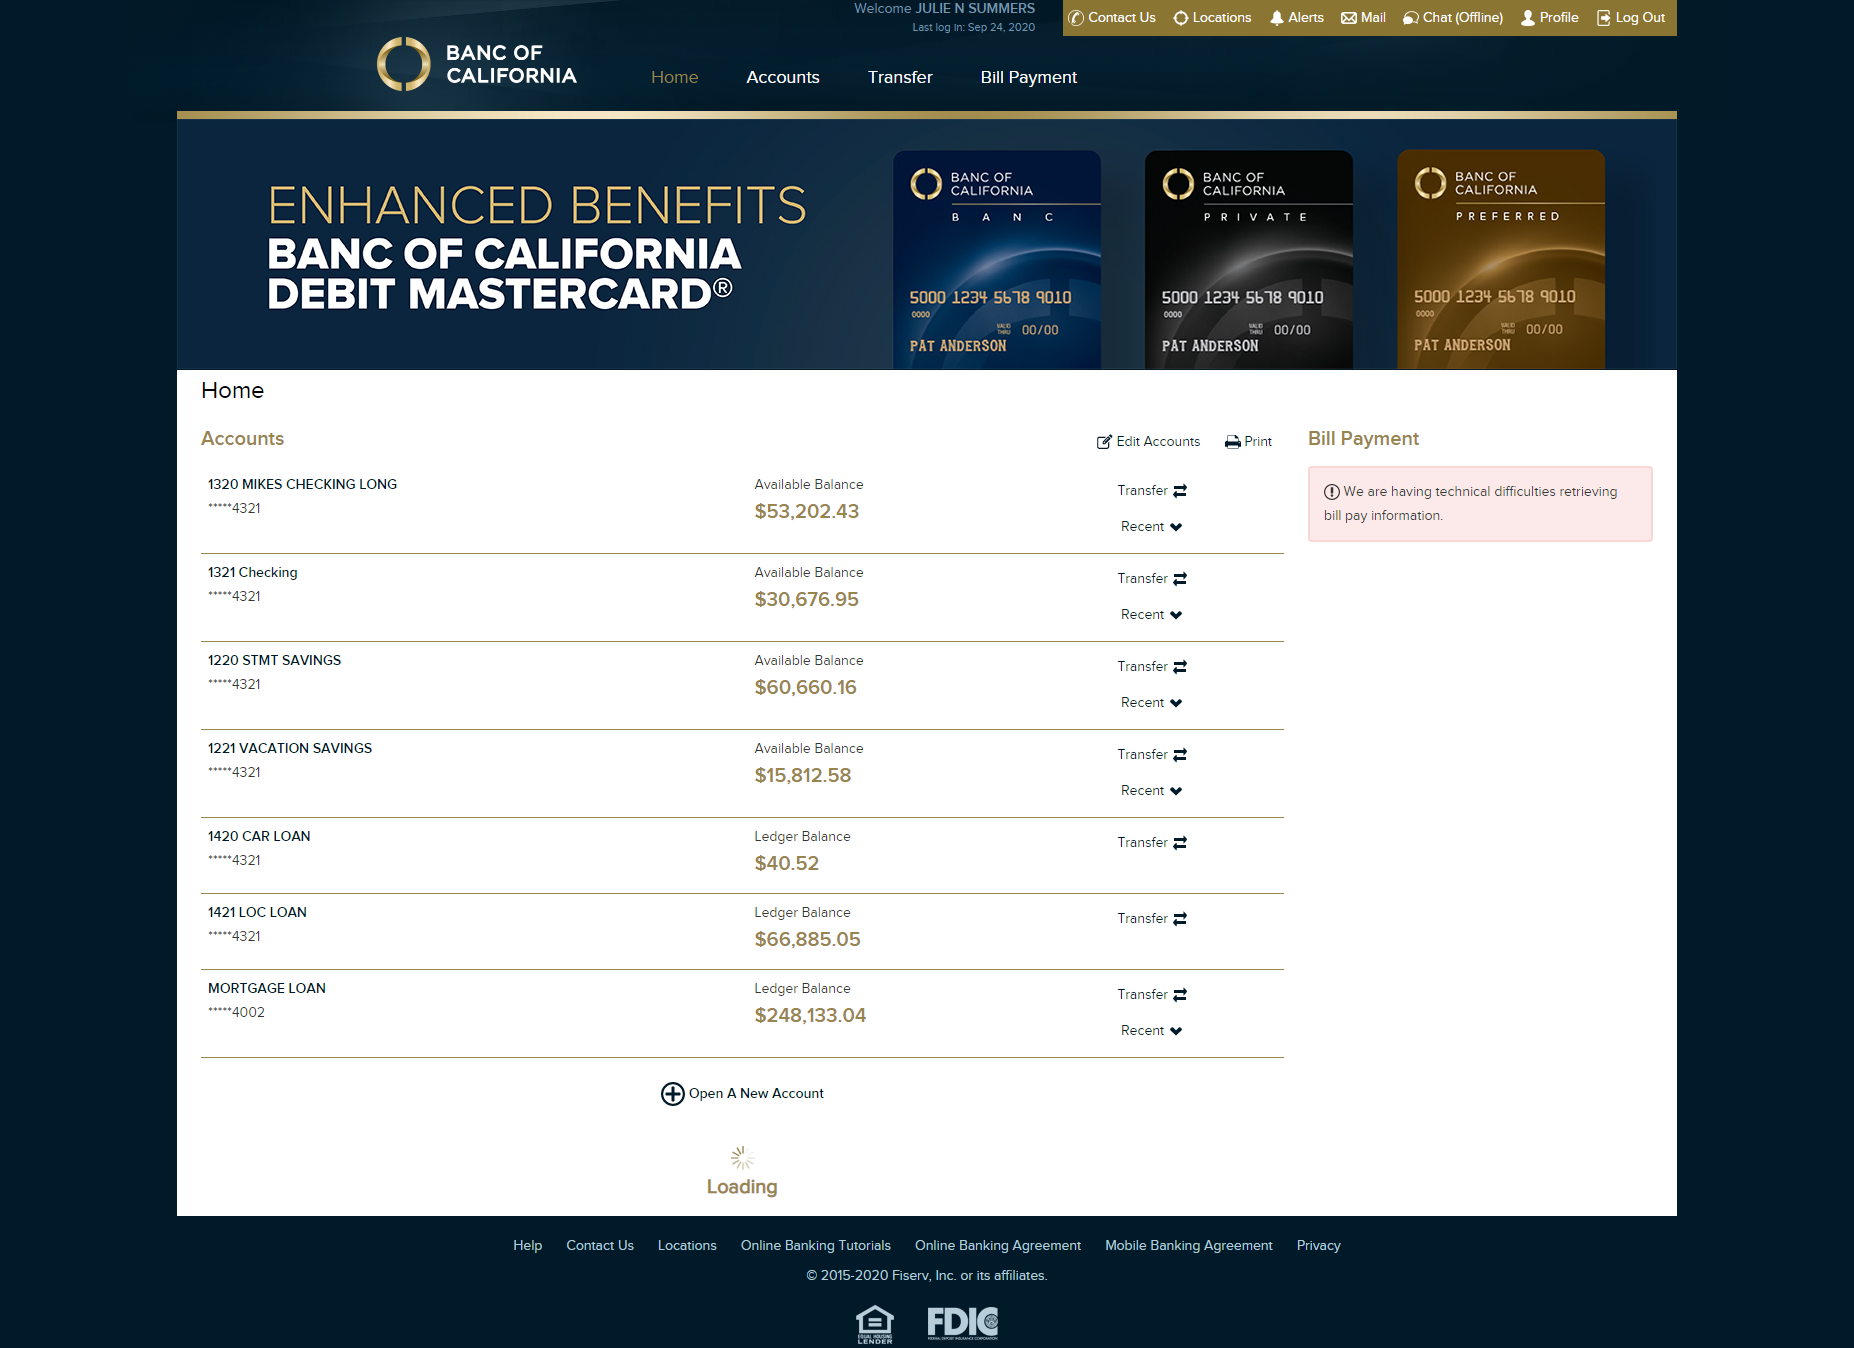The image size is (1854, 1348).
Task: Open Locations in top utility bar
Action: click(1212, 18)
